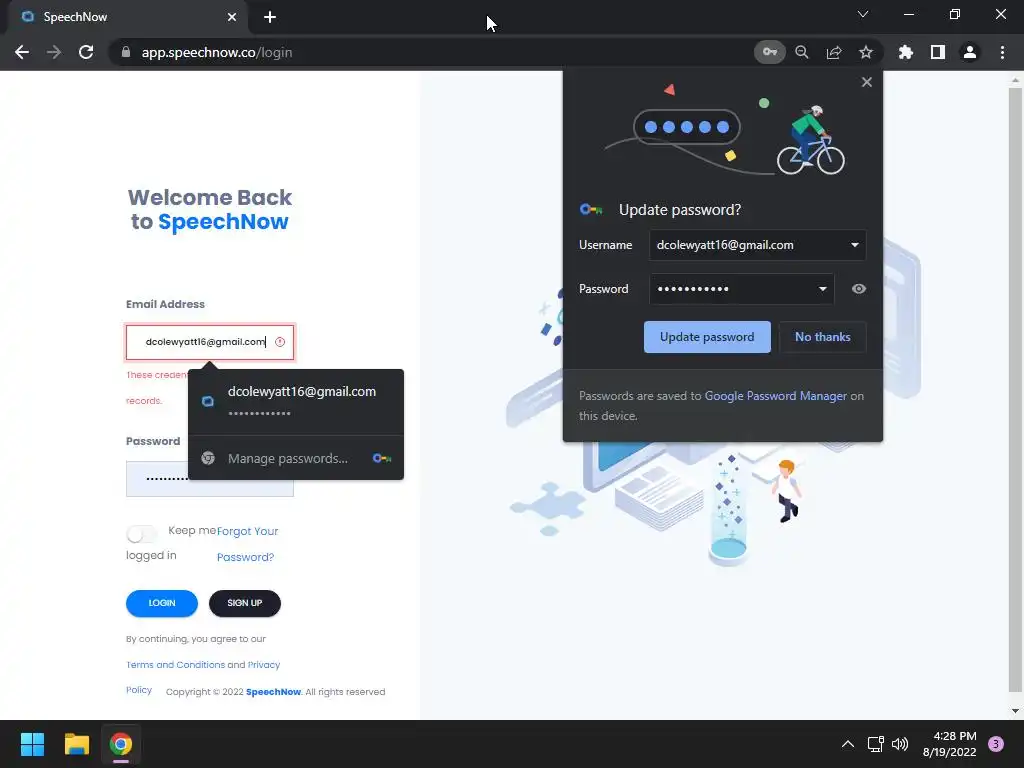Expand the Password dropdown in password popup
Screen dimensions: 1024x768
pyautogui.click(x=822, y=289)
